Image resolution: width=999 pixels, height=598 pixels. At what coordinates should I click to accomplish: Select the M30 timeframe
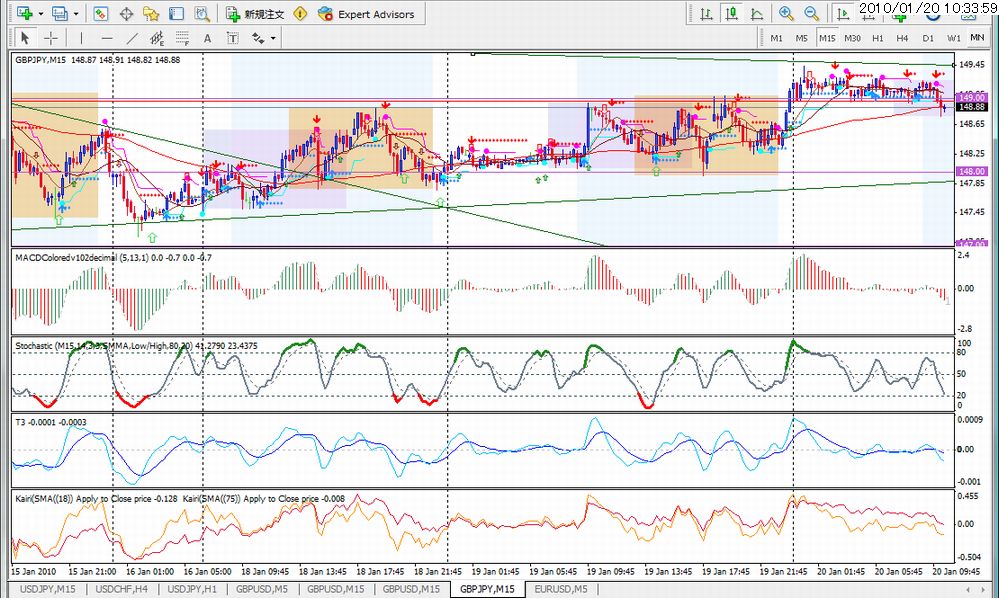(x=852, y=38)
